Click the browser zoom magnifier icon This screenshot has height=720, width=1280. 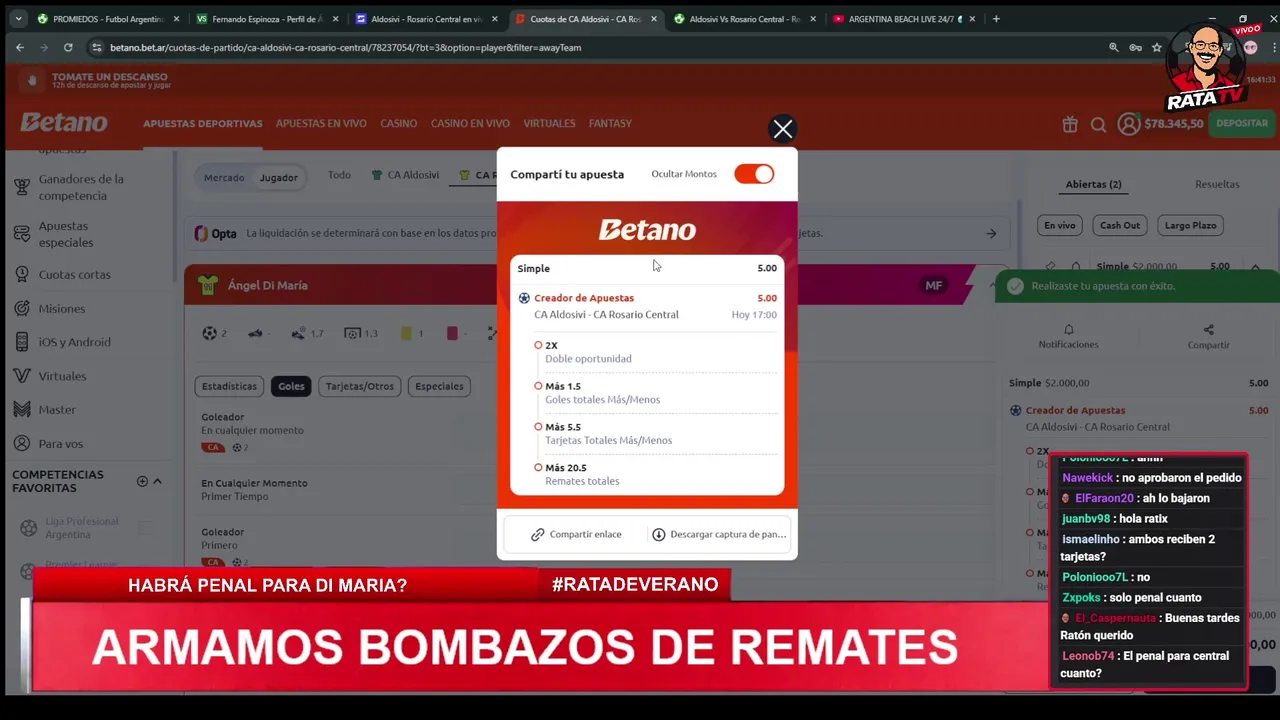coord(1114,47)
